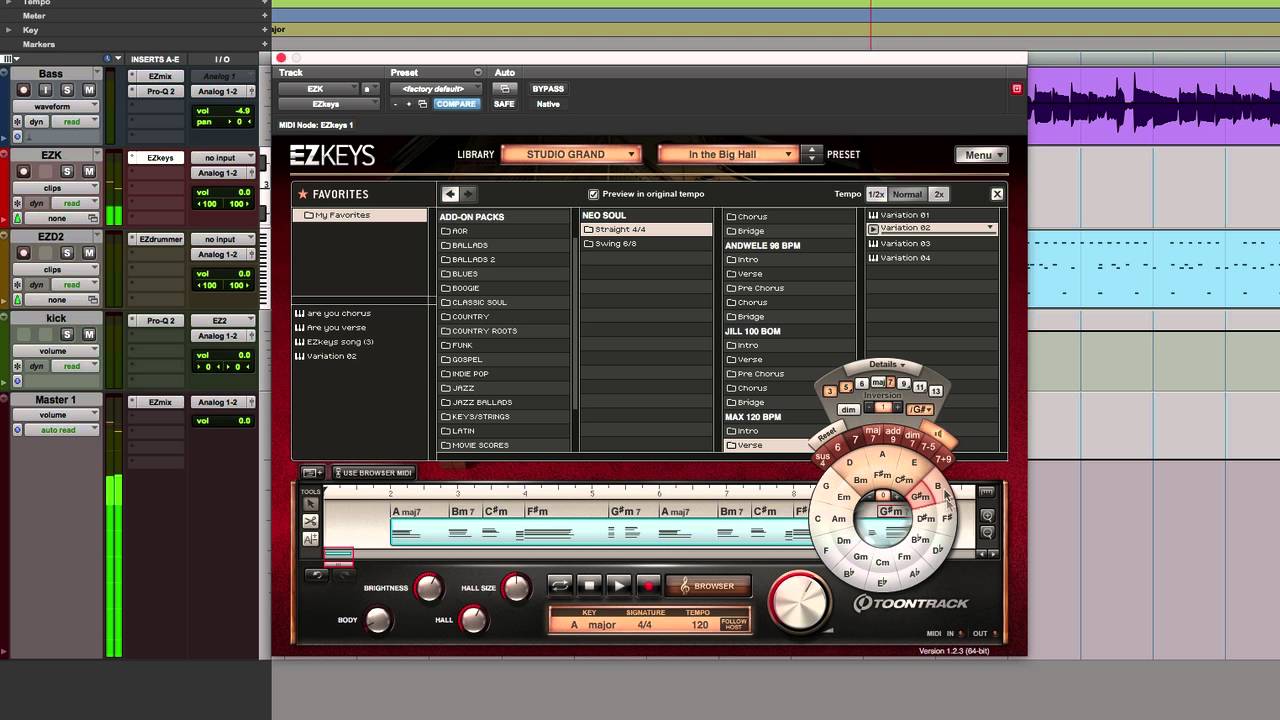Adjust the HALL SIZE knob

tap(516, 588)
